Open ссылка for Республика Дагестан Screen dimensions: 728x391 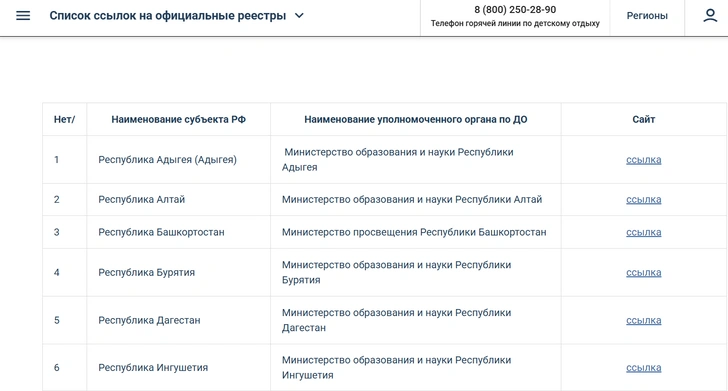644,320
